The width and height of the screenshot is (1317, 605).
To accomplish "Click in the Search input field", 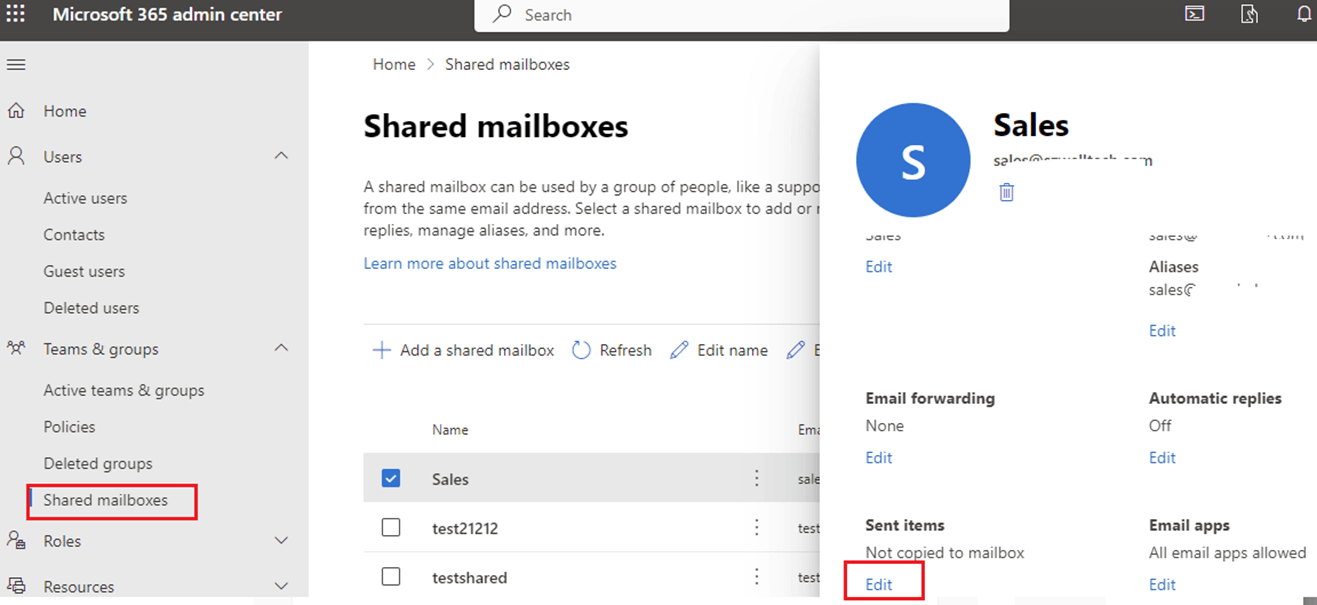I will [741, 15].
